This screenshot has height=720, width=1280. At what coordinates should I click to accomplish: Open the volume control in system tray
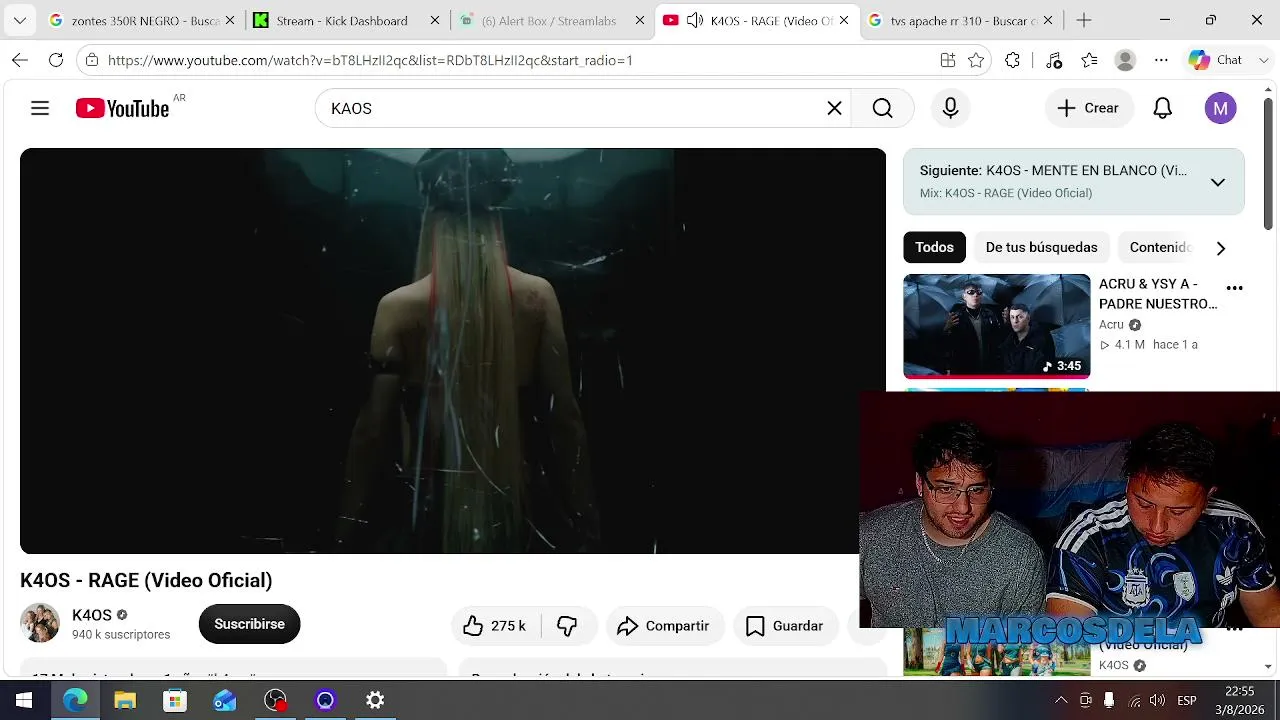click(1157, 700)
